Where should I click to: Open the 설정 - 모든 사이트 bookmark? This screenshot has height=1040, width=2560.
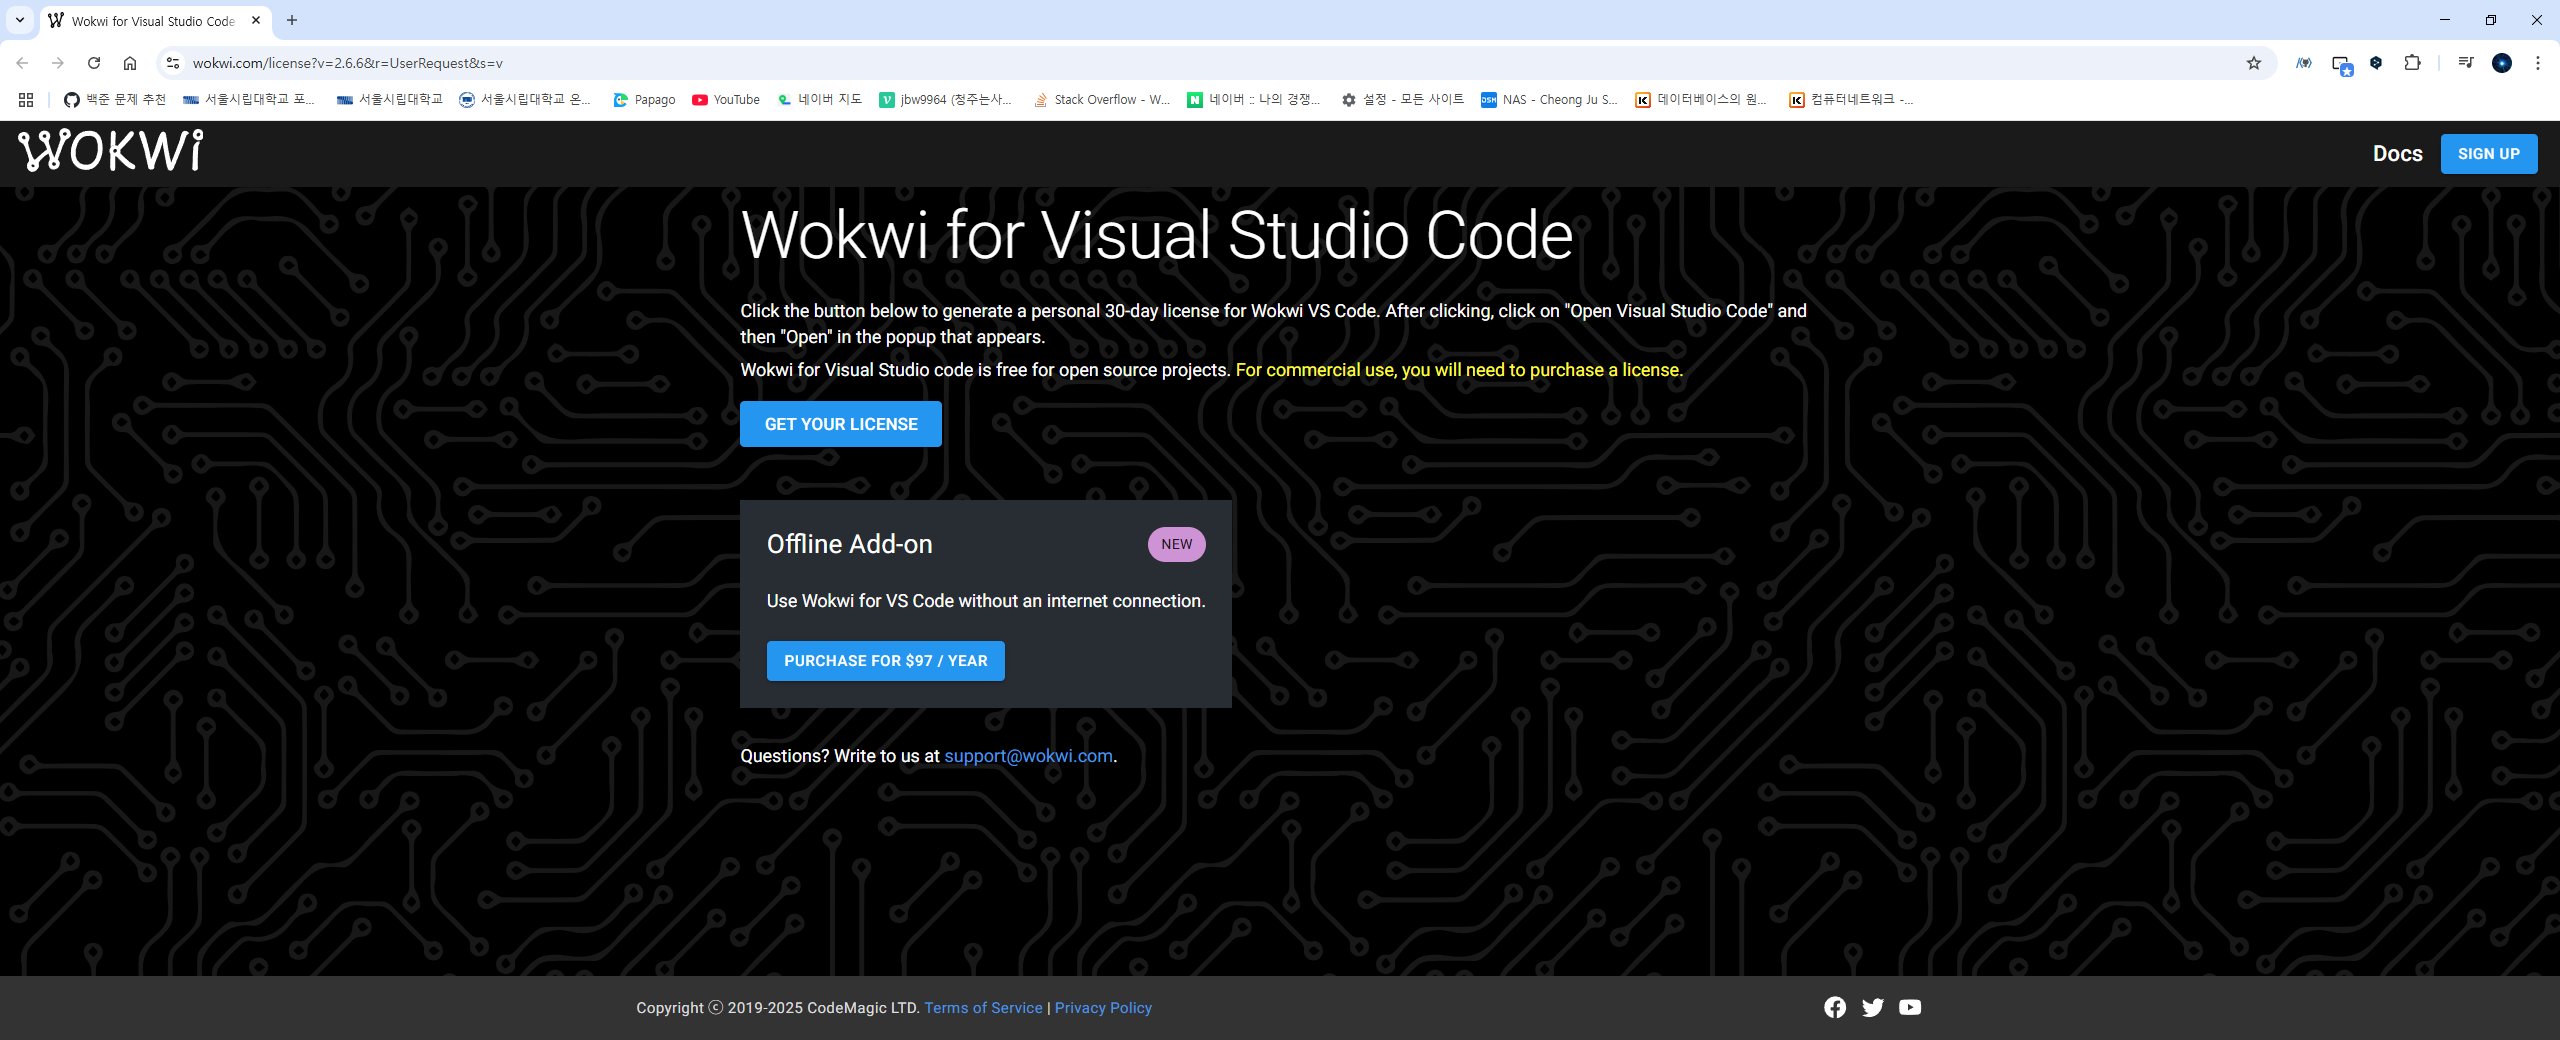point(1402,100)
